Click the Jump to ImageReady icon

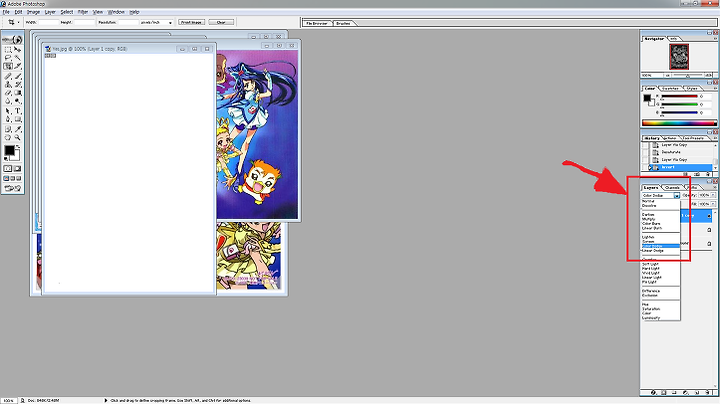tap(12, 188)
